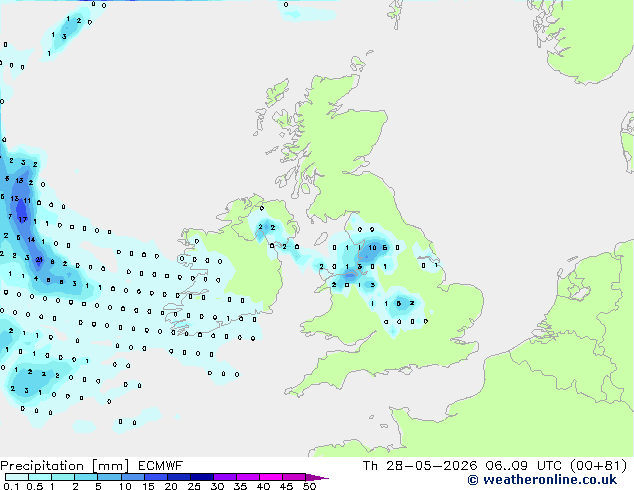634x490 pixels.
Task: Click the legend label '25'
Action: click(x=194, y=486)
